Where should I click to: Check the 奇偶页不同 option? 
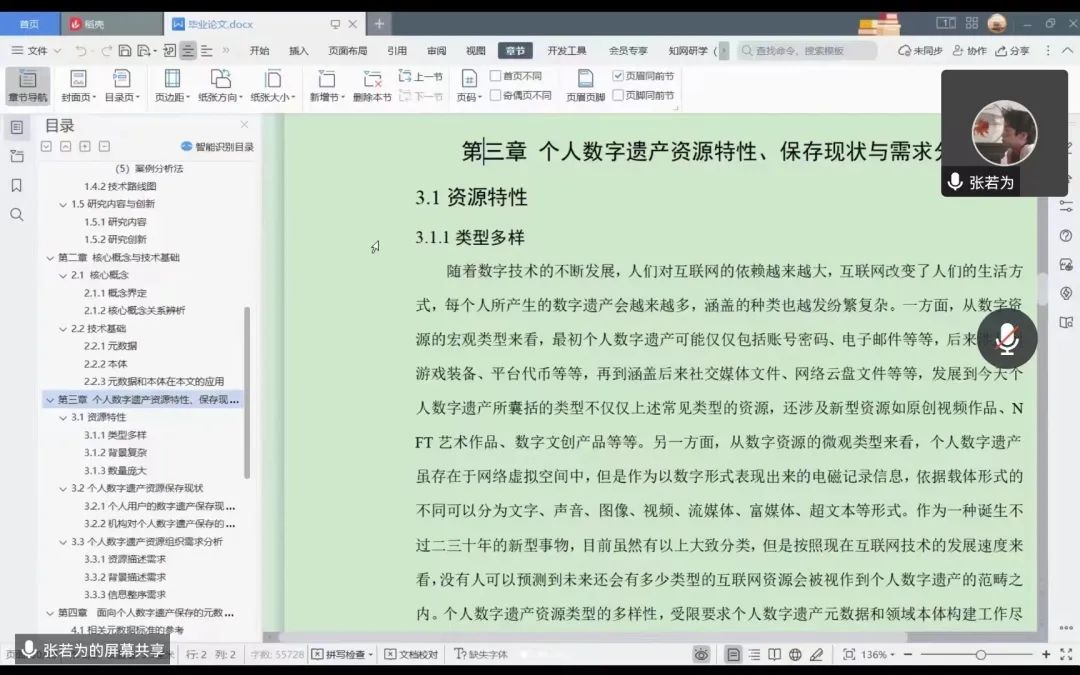tap(495, 95)
